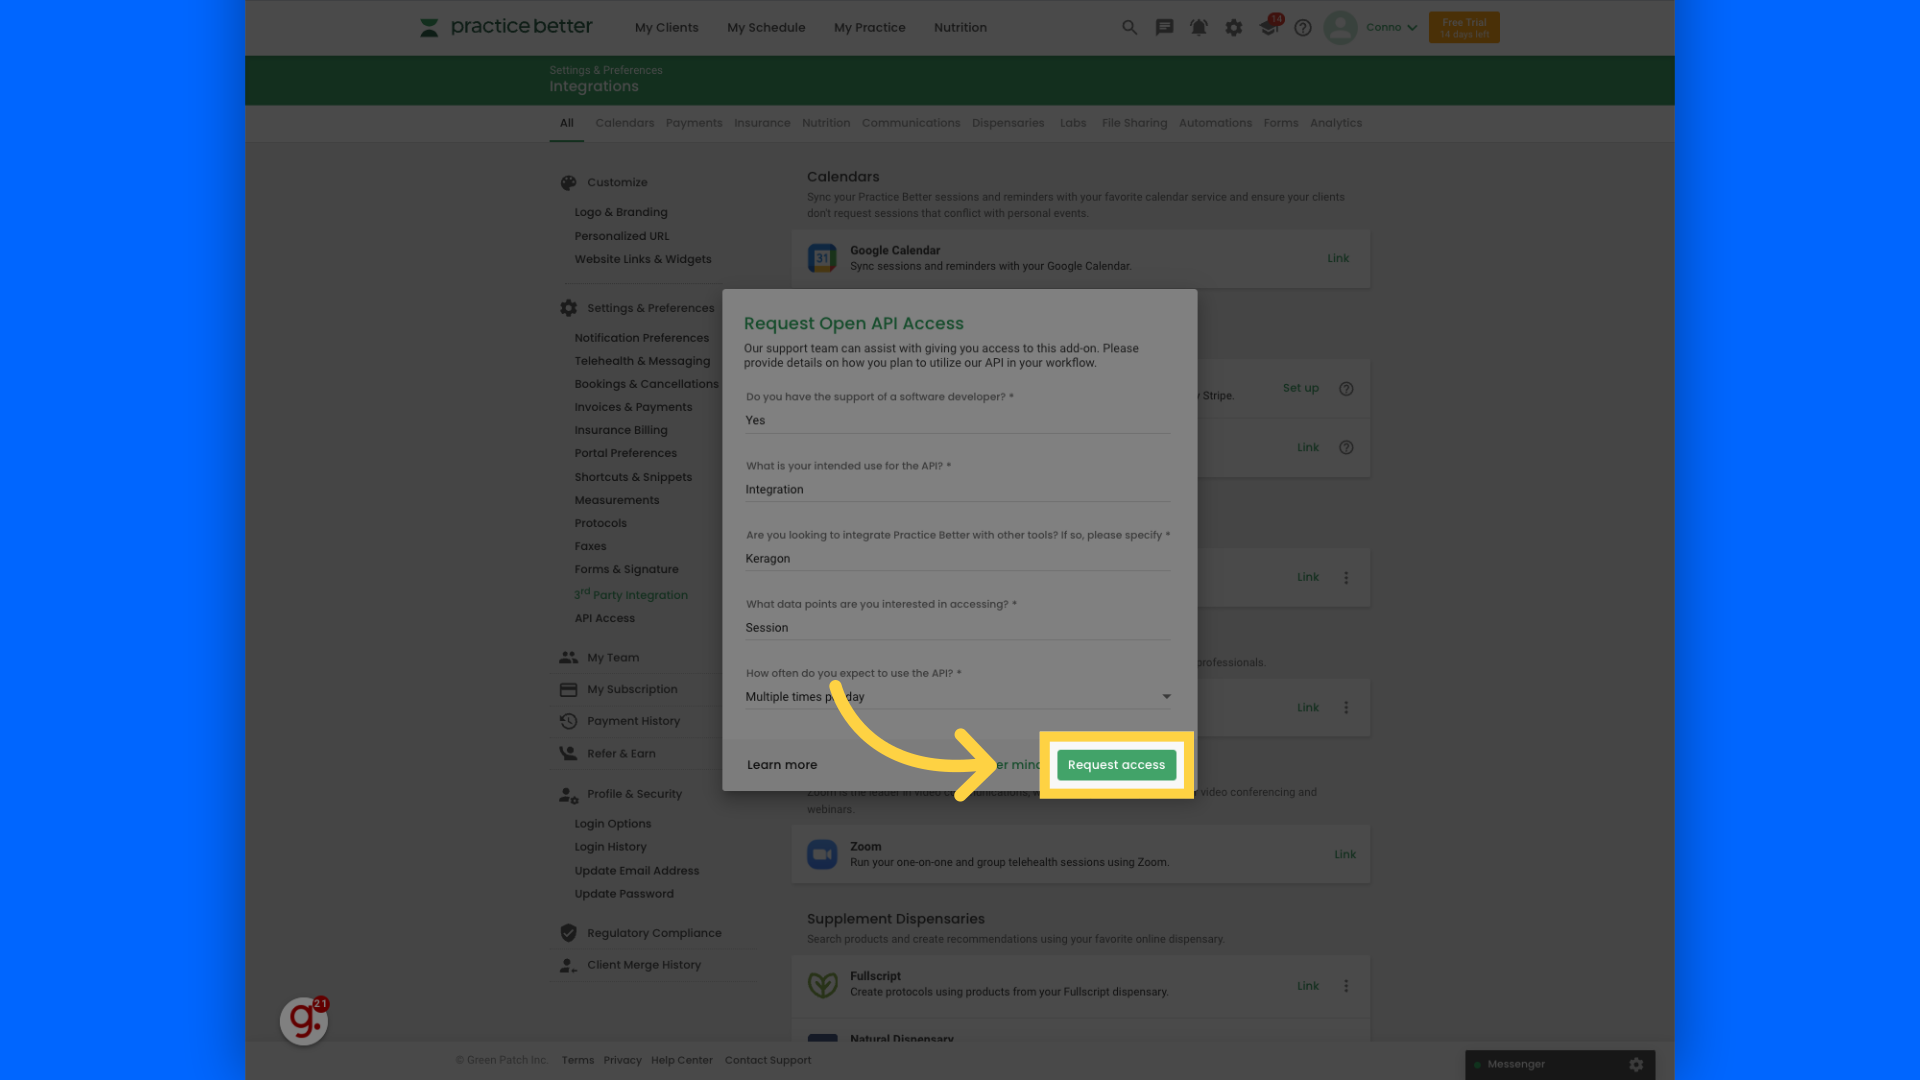The image size is (1920, 1080).
Task: Open Login History page
Action: 610,847
